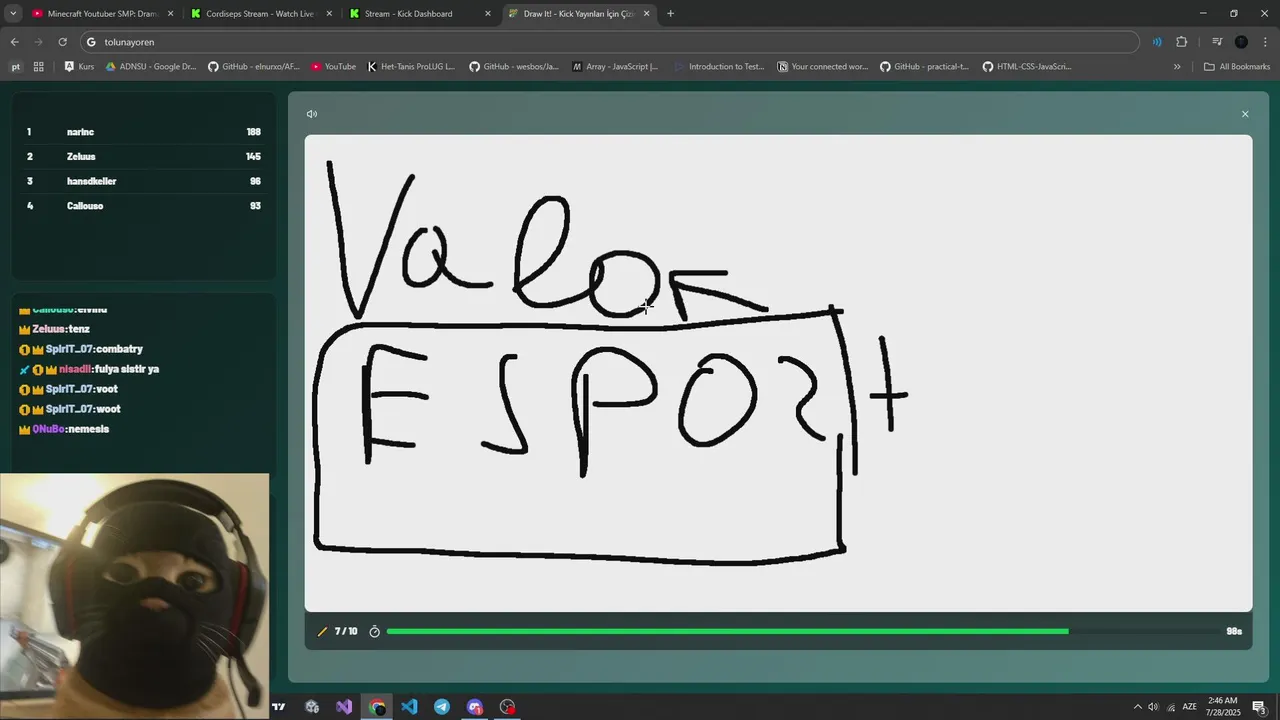Open GitHub - practical-t... bookmark
The height and width of the screenshot is (720, 1280).
click(x=924, y=67)
